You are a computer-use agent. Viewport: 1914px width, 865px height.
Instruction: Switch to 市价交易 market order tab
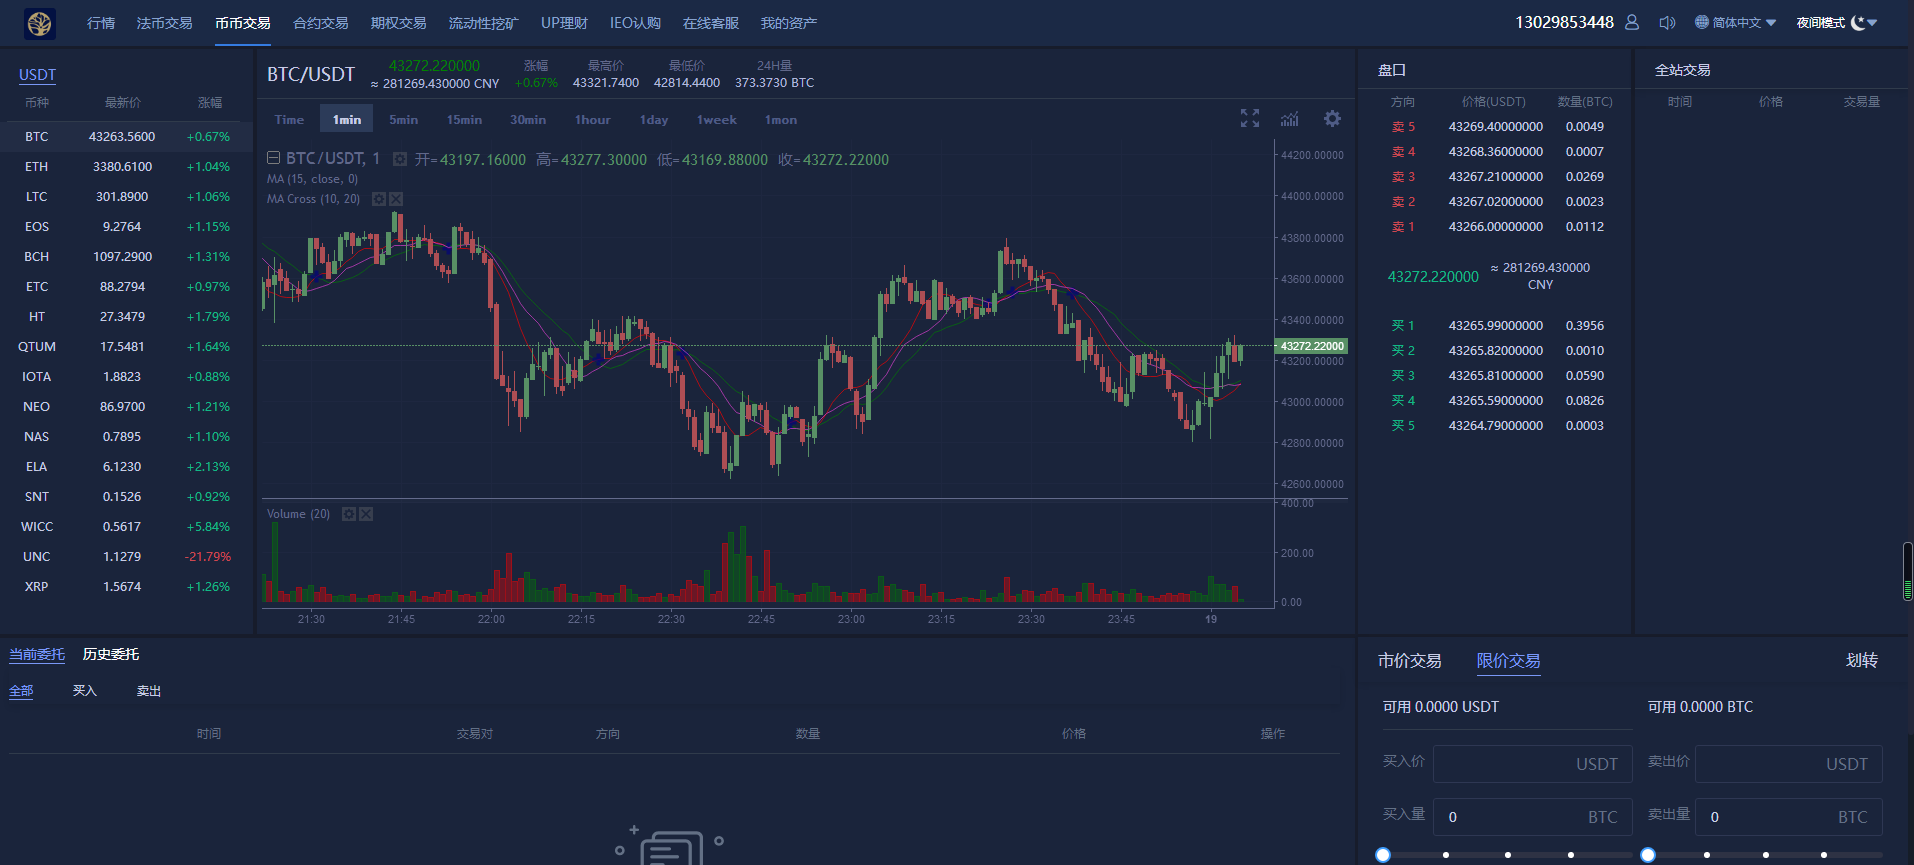(x=1409, y=661)
